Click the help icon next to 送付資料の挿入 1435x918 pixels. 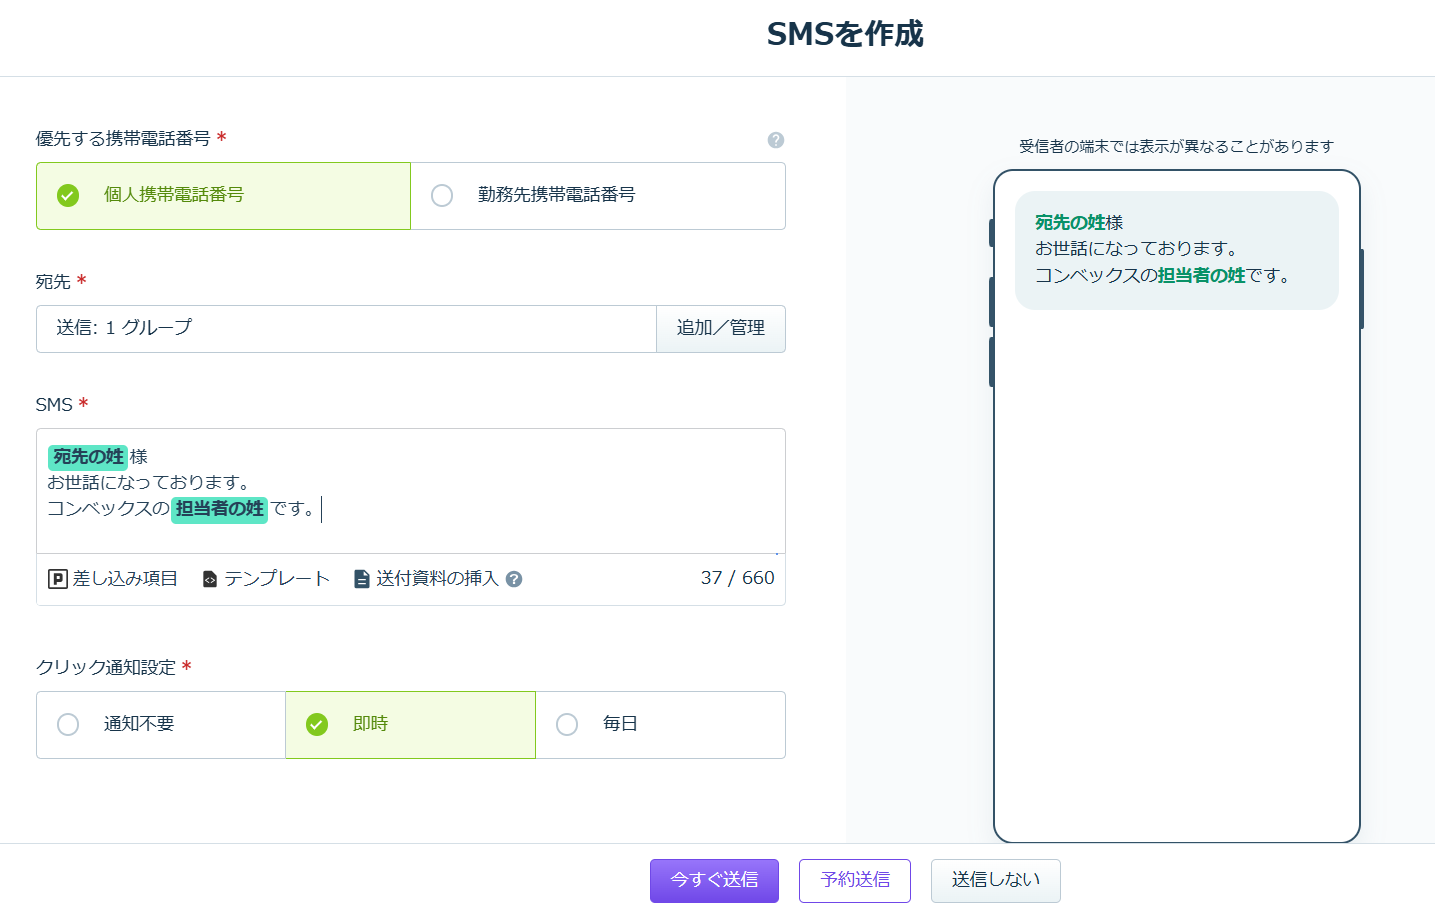click(x=514, y=579)
